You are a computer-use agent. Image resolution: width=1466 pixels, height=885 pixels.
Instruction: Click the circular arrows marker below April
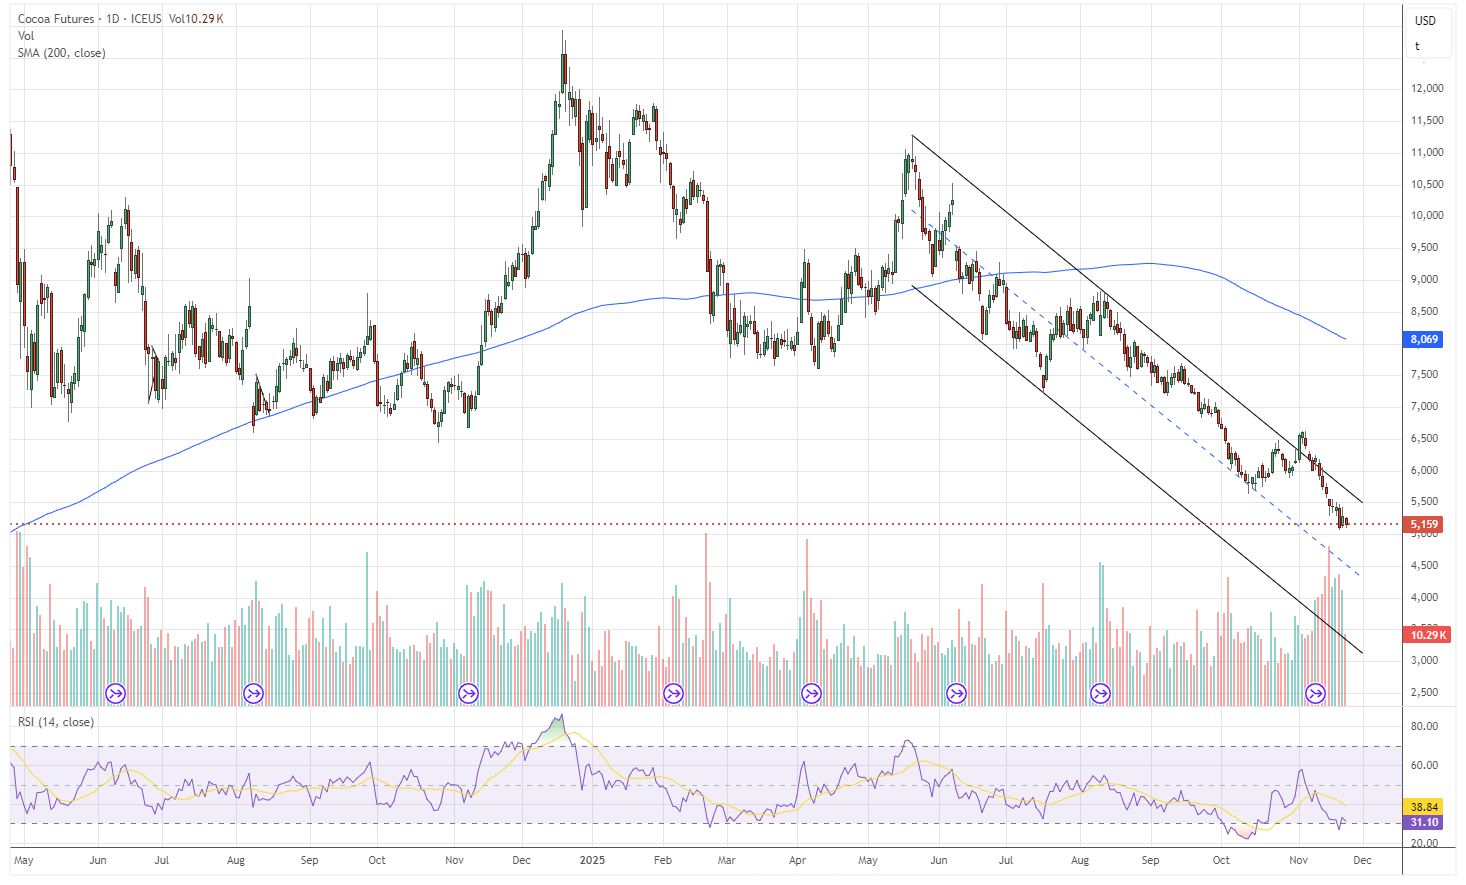pyautogui.click(x=810, y=691)
